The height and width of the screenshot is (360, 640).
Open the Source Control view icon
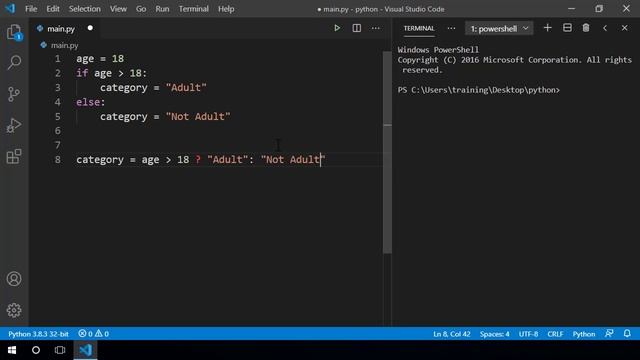(14, 94)
